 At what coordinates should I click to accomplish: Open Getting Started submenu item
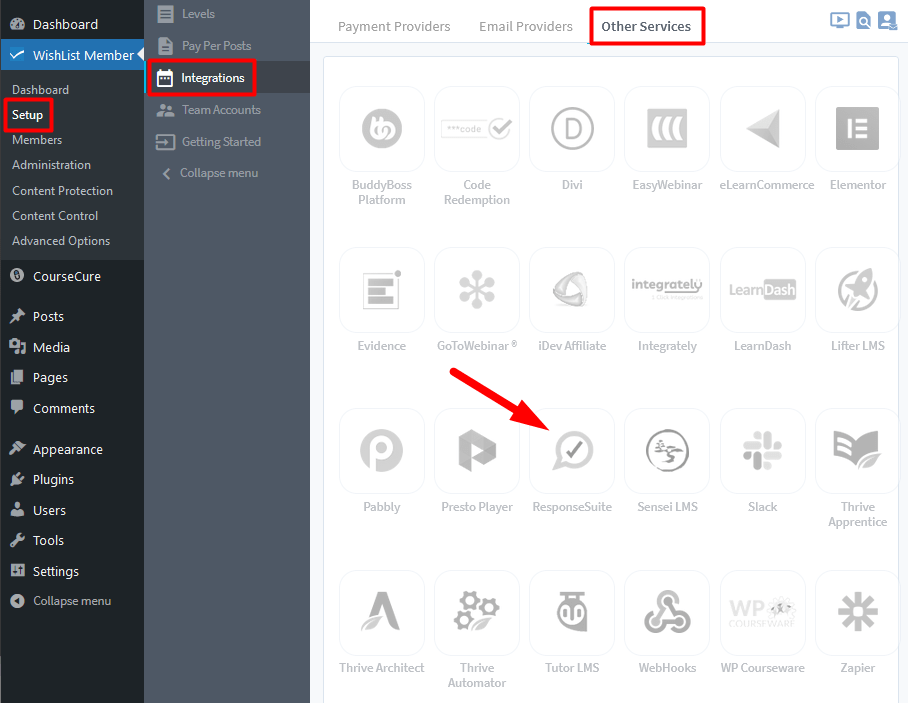point(227,142)
